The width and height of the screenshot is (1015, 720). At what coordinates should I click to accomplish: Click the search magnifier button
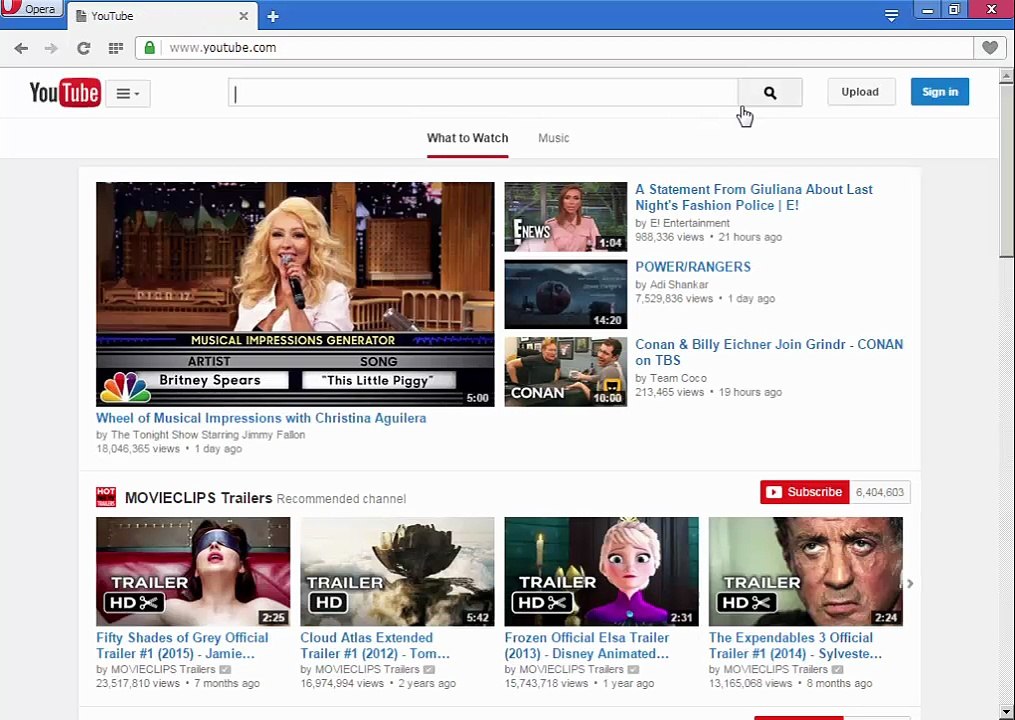770,93
